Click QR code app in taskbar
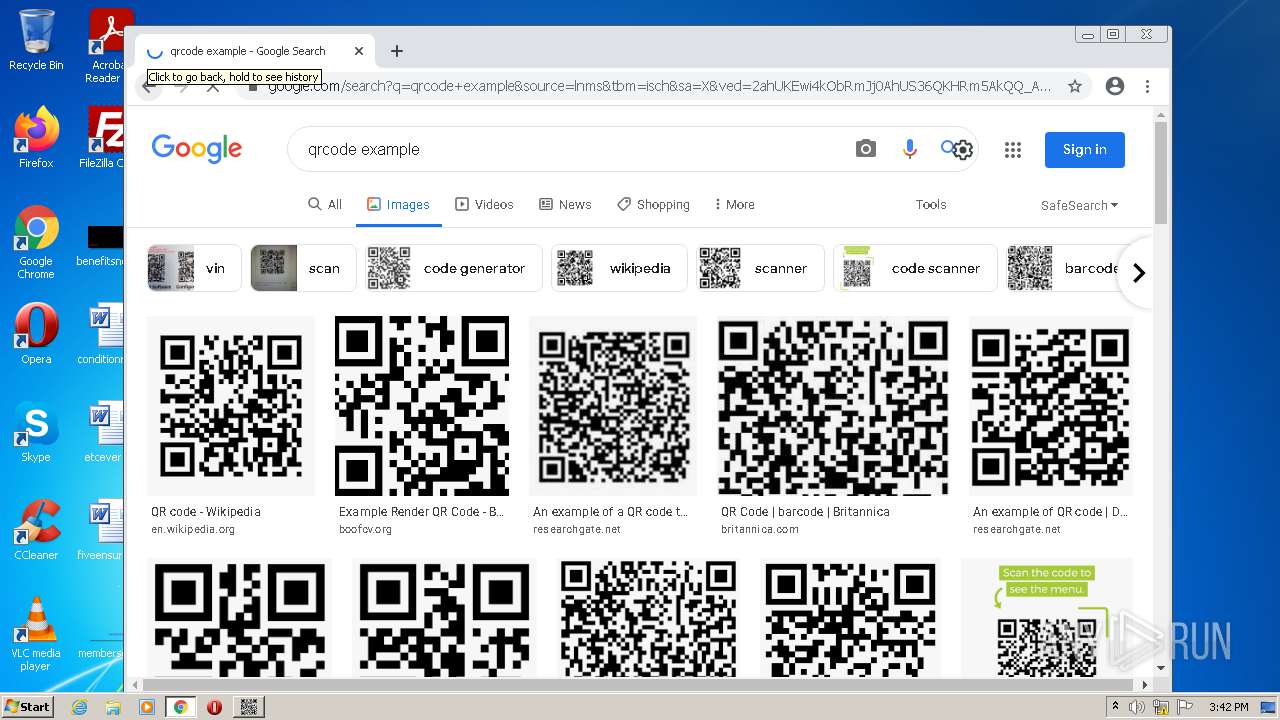Screen dimensions: 1280x720 coord(249,707)
